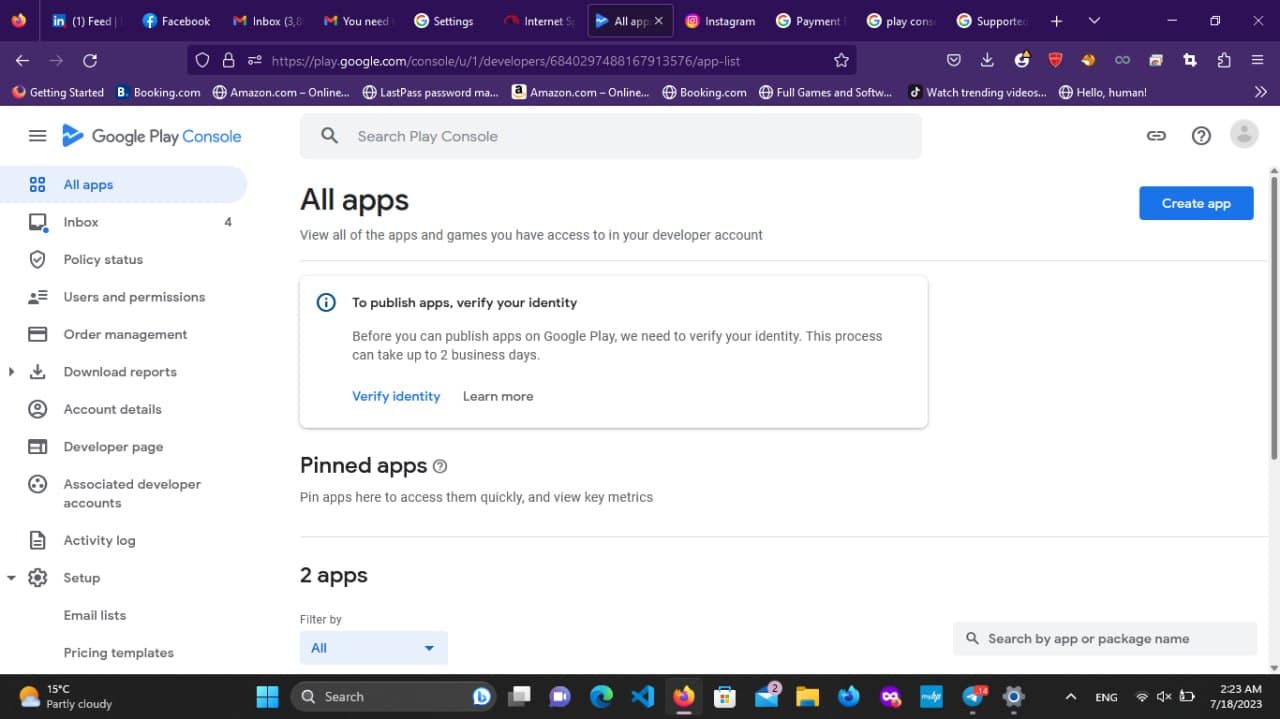Open the account avatar menu

(x=1244, y=135)
